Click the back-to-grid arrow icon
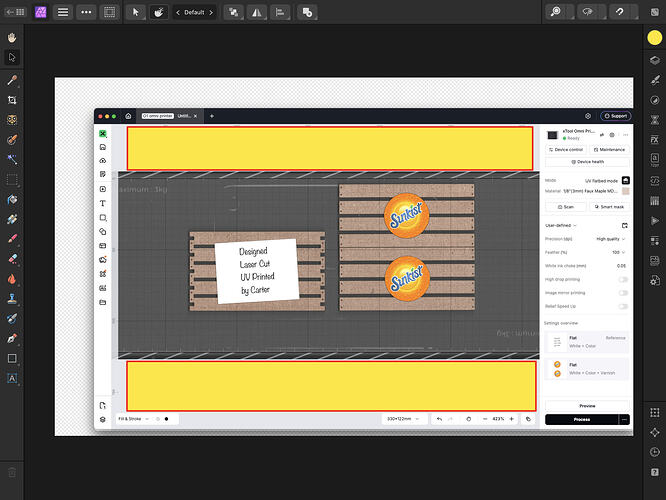 (15, 12)
